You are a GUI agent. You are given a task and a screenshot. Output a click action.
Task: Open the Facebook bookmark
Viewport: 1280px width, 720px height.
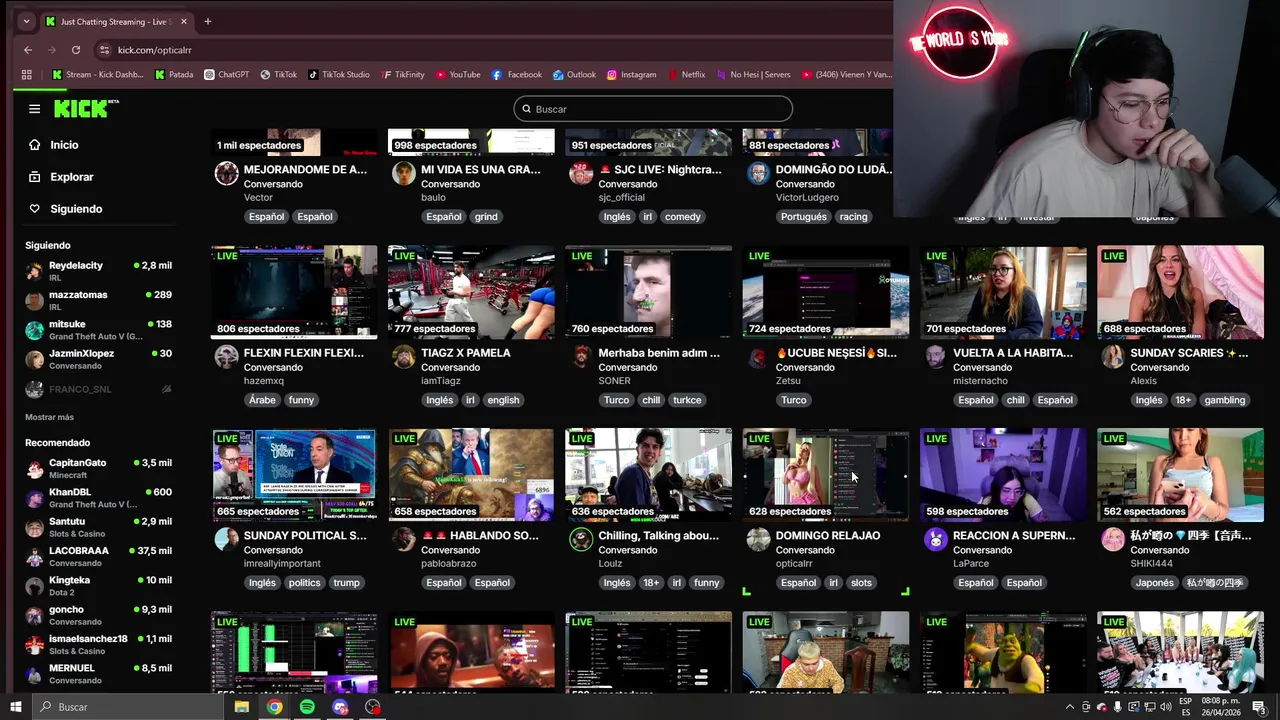(x=517, y=75)
